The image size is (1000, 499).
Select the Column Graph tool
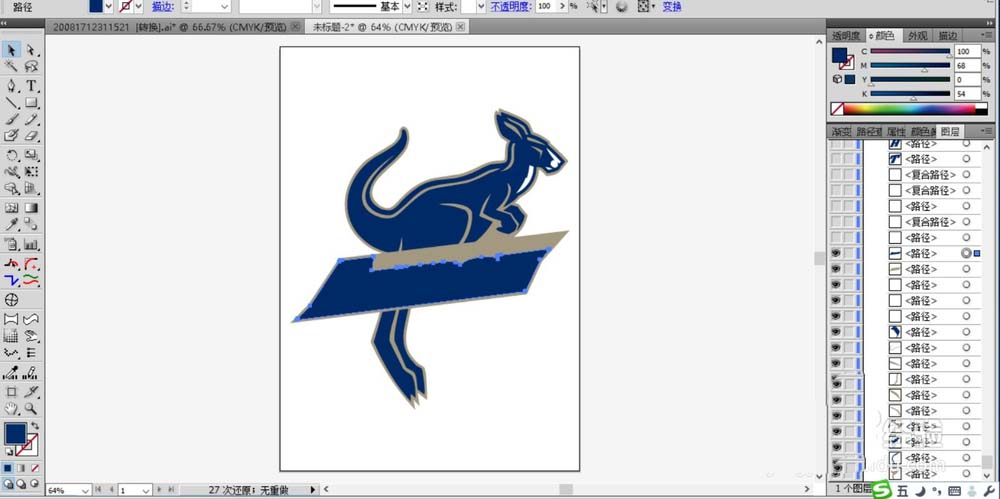31,244
